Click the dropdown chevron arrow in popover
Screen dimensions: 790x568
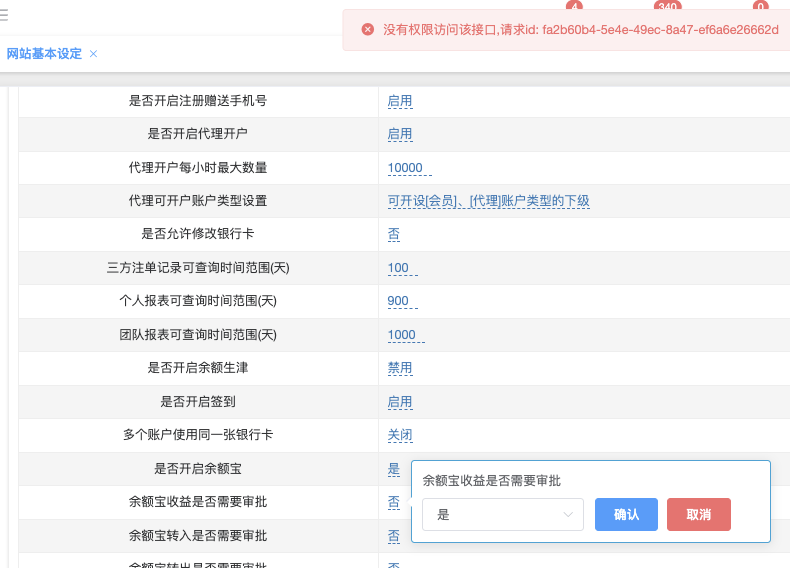(569, 514)
